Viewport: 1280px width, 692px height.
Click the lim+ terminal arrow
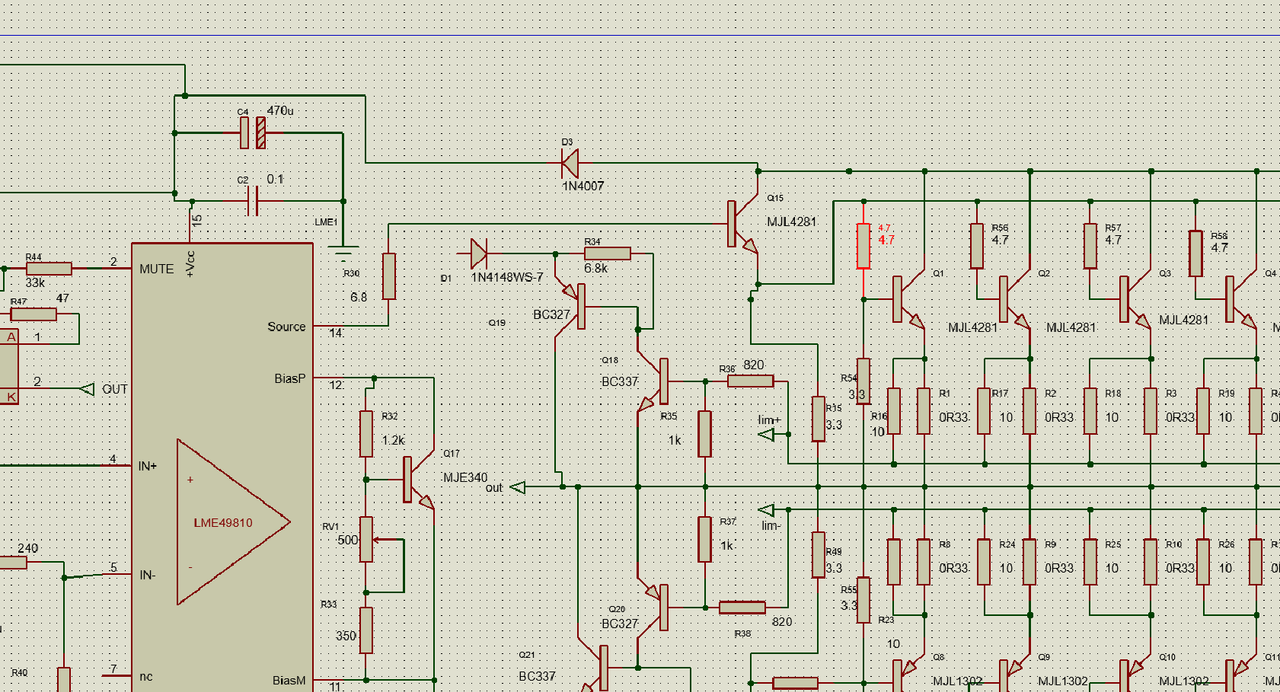767,434
